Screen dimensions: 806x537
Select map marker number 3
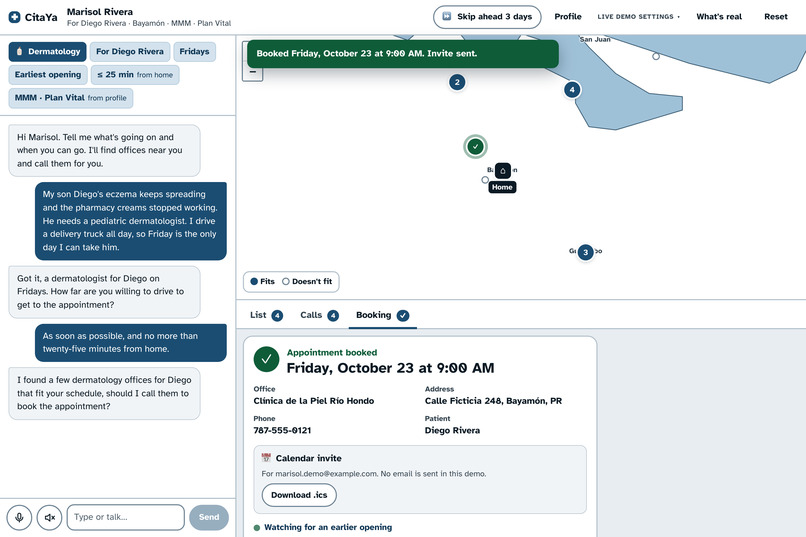point(585,252)
